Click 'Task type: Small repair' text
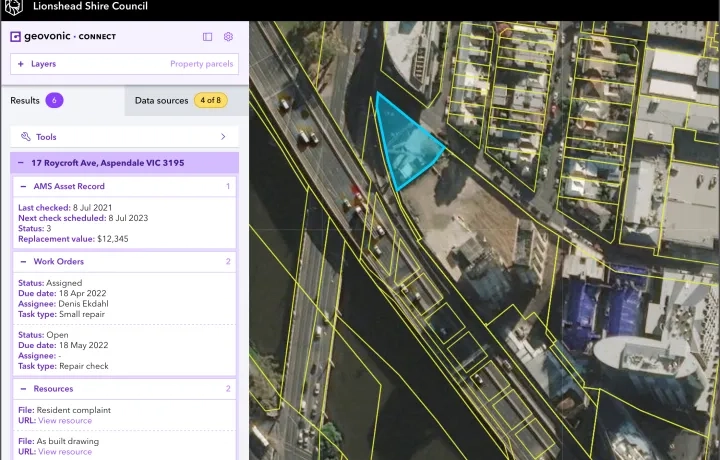 [x=62, y=314]
